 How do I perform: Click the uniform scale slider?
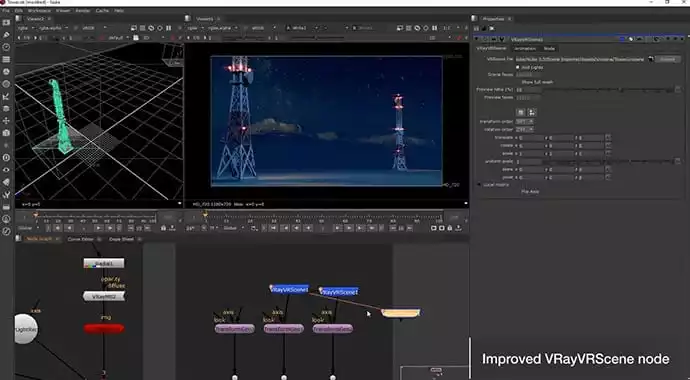point(608,161)
